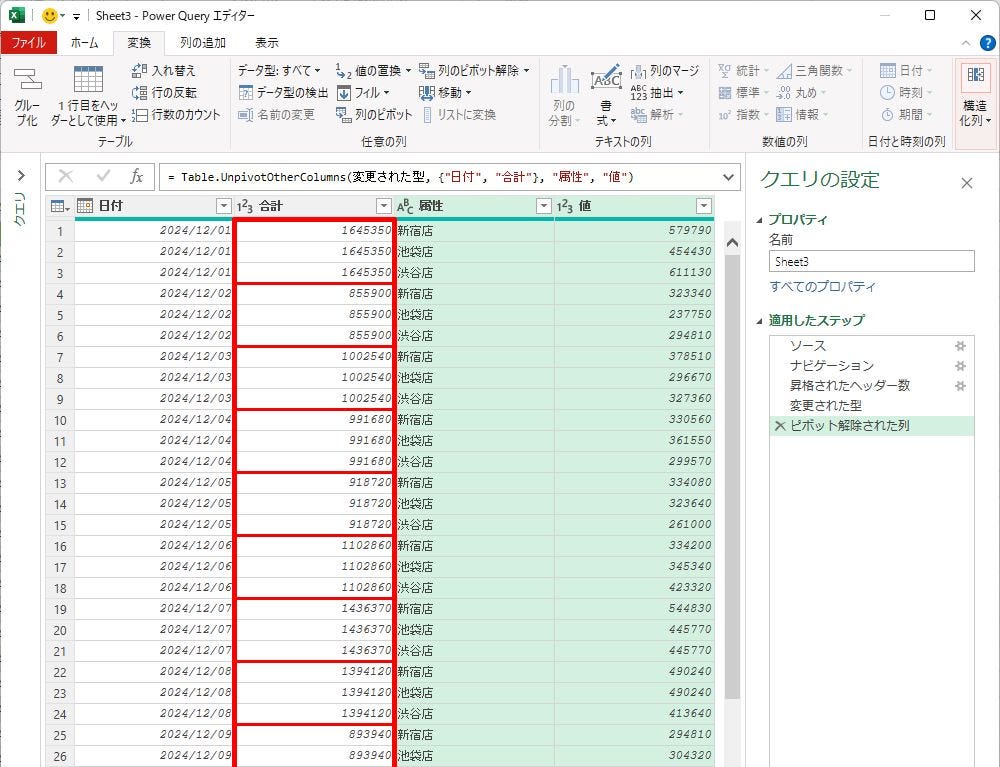Screen dimensions: 1000x767
Task: Select the 変更された型 applied step
Action: pyautogui.click(x=825, y=406)
